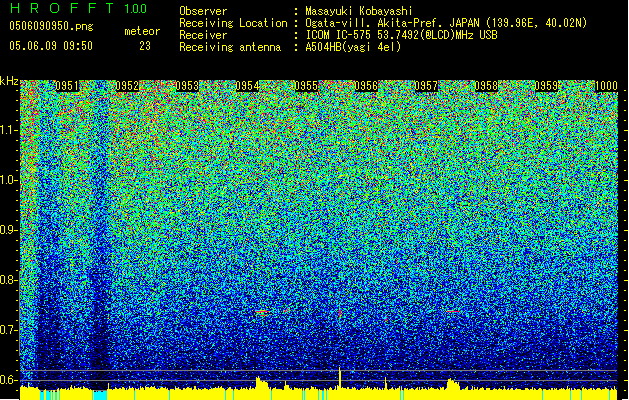Viewport: 629px width, 400px height.
Task: Click the red meteor echo near 0954
Action: coord(263,312)
